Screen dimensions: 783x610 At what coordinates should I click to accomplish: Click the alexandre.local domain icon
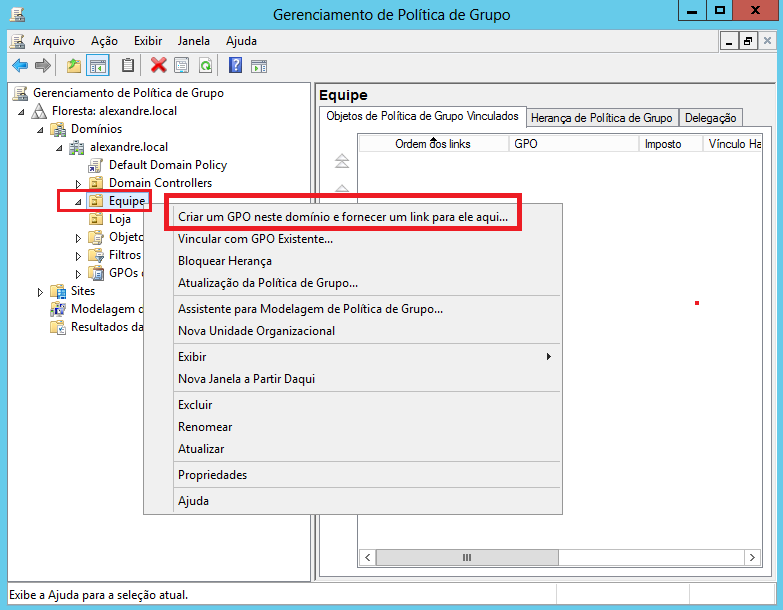coord(77,147)
